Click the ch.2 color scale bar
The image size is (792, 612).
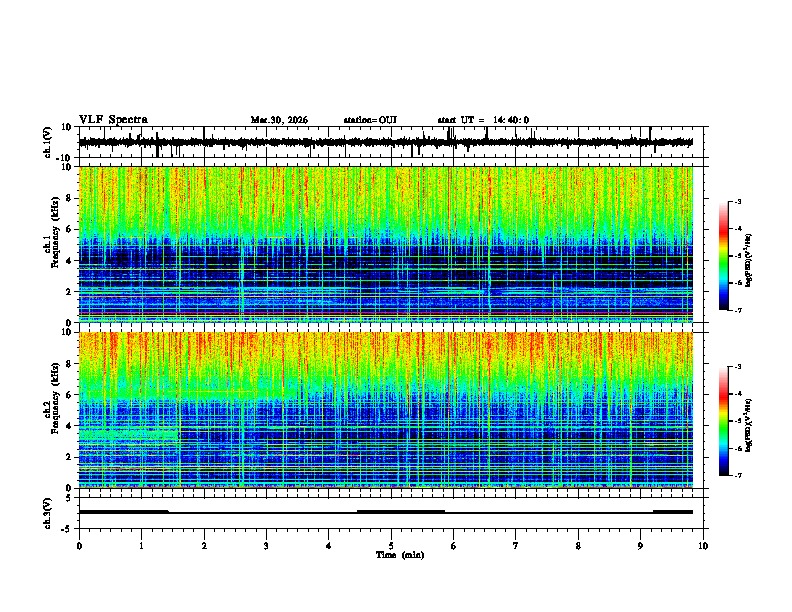(x=724, y=421)
